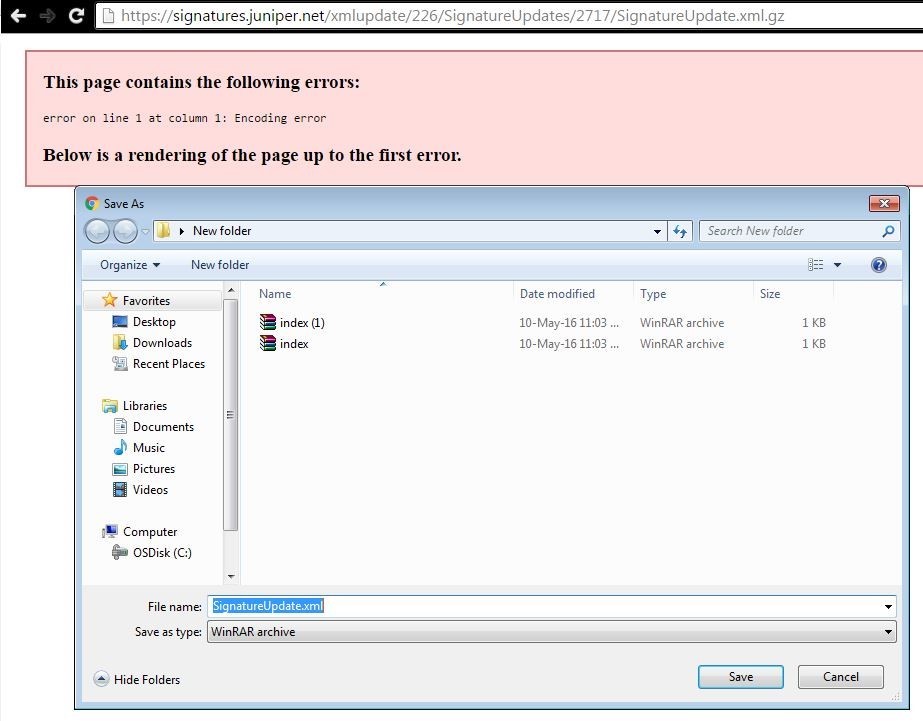Select Computer in the navigation pane
The height and width of the screenshot is (721, 923).
(150, 532)
